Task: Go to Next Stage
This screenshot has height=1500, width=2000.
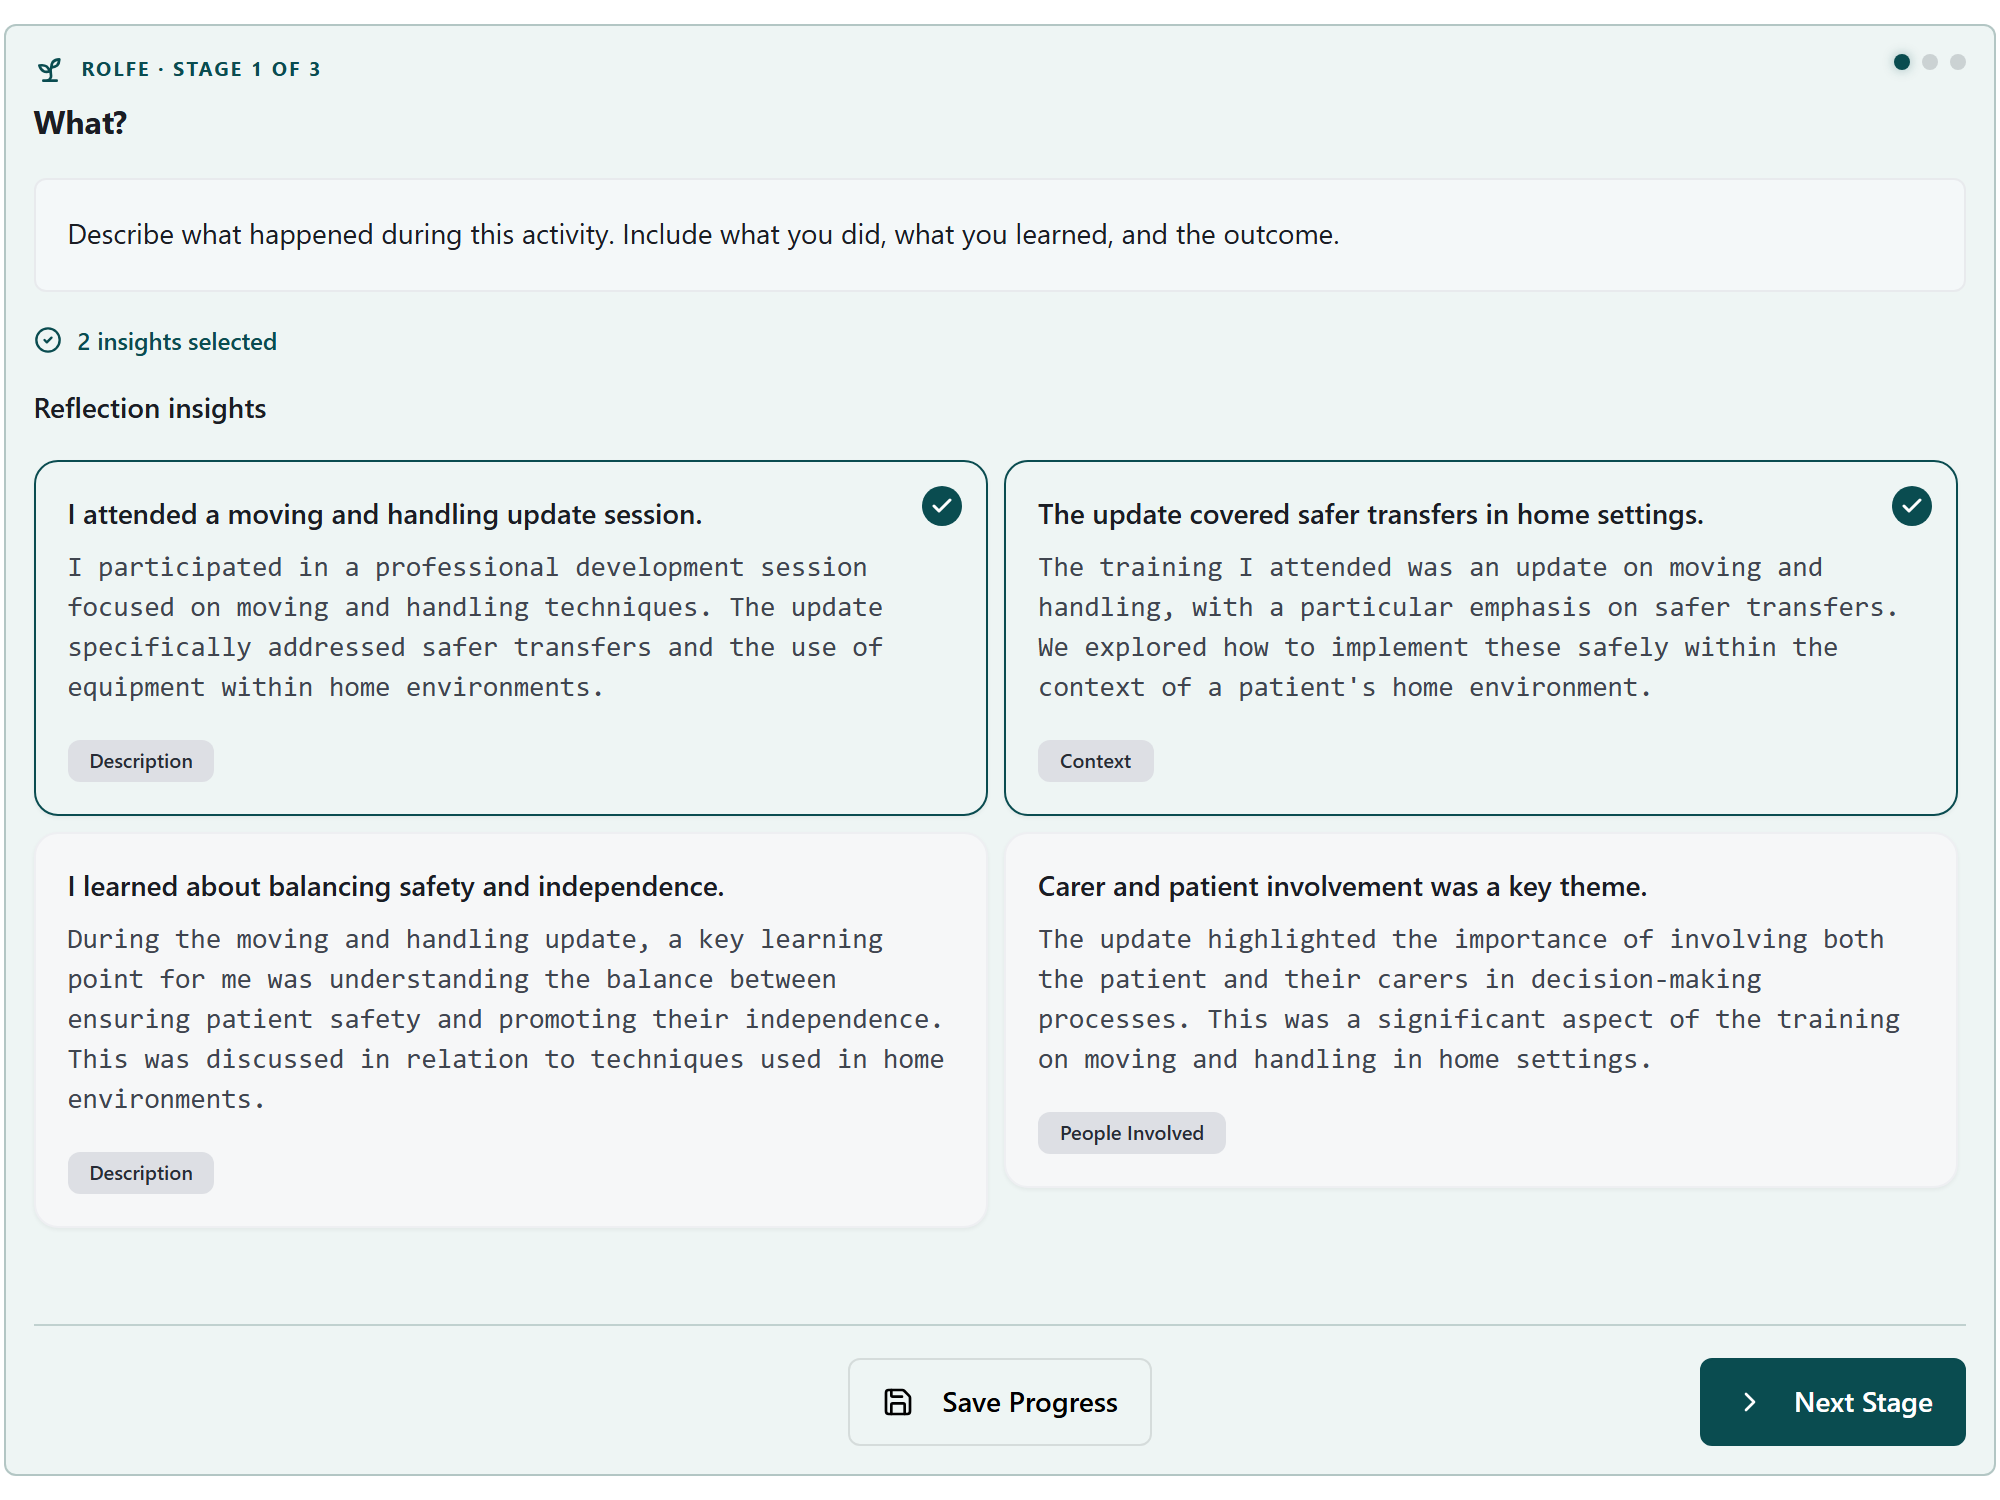Action: coord(1833,1402)
